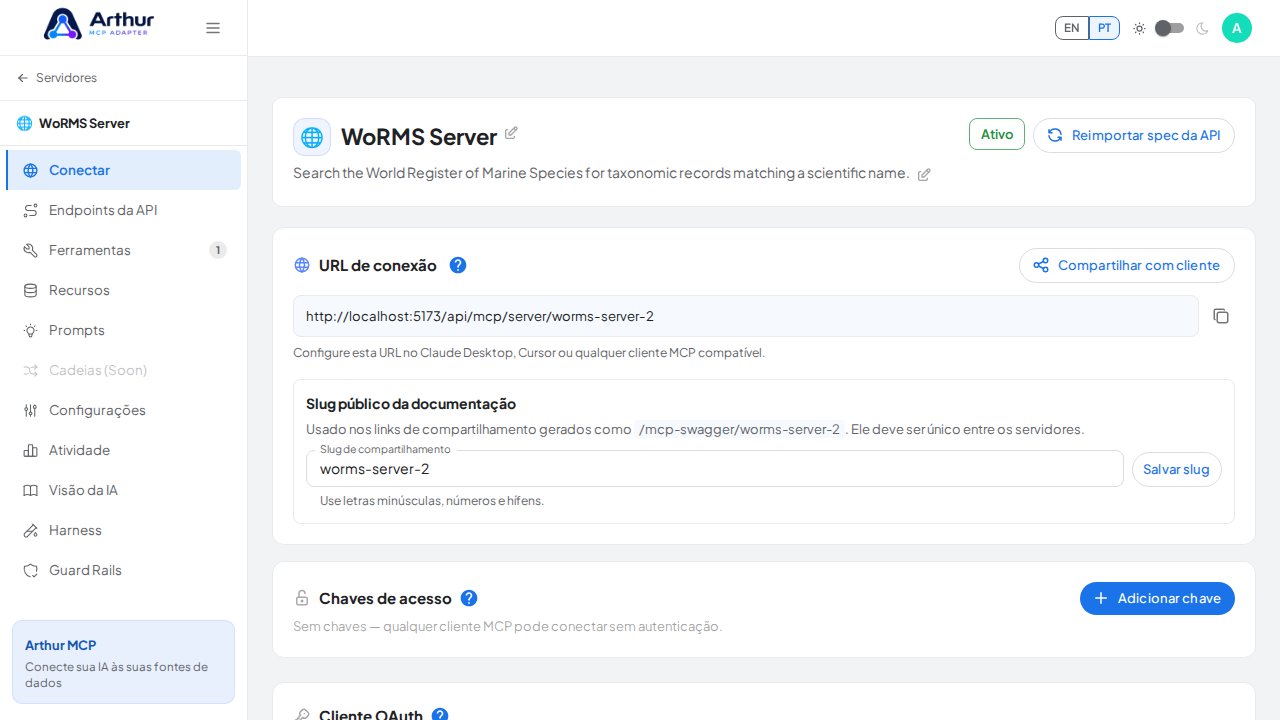Click the WoRMS Server globe icon in header card
The width and height of the screenshot is (1280, 720).
coord(312,137)
